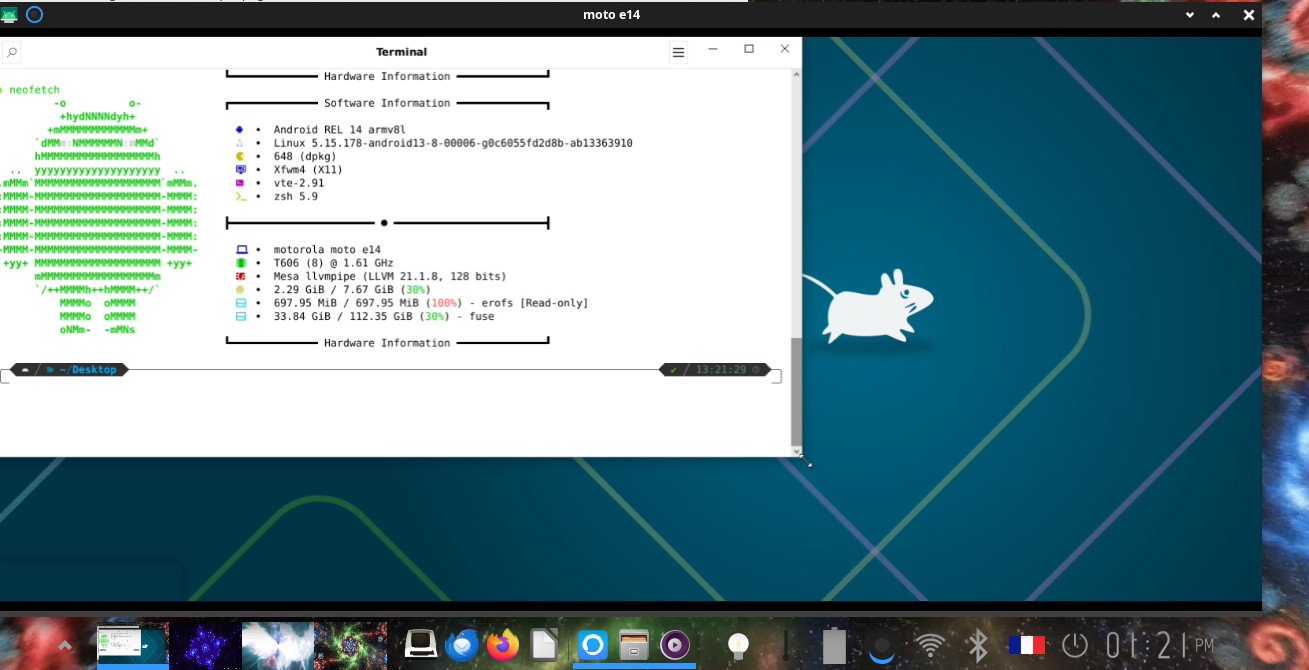Click the Android icon in moto e14 titlebar
The image size is (1309, 670).
point(10,15)
